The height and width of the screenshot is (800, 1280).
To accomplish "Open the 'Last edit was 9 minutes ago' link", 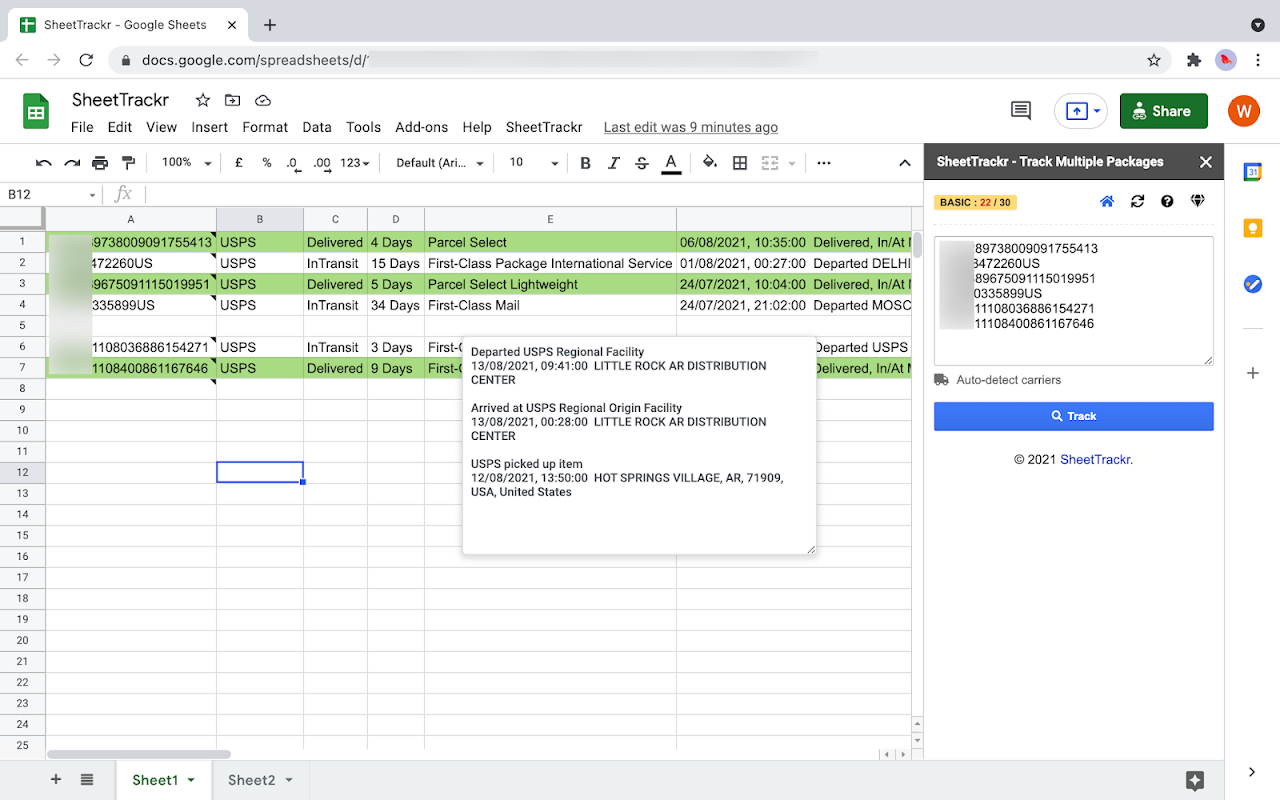I will click(691, 127).
